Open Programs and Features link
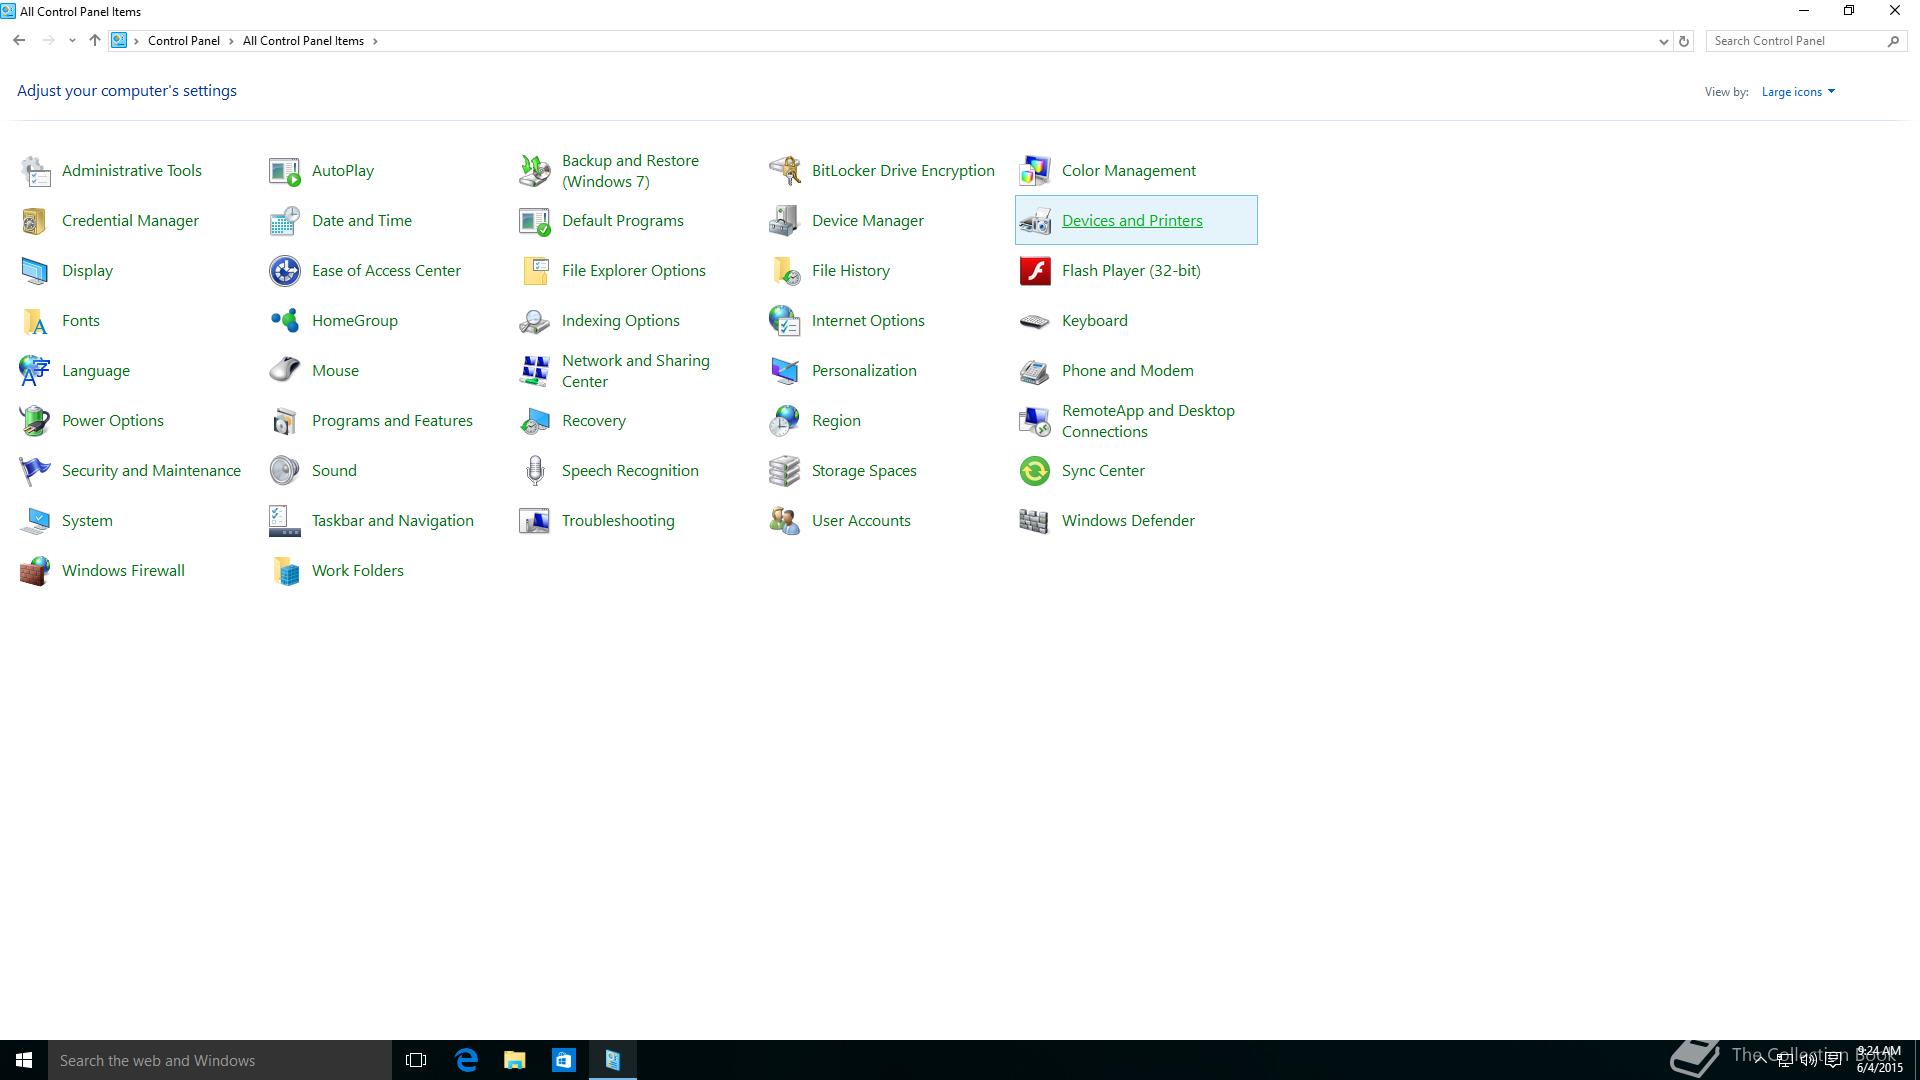 pyautogui.click(x=392, y=421)
